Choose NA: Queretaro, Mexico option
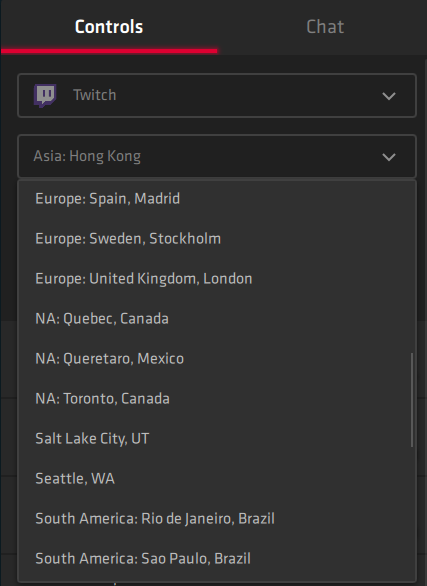427x586 pixels. coord(217,358)
